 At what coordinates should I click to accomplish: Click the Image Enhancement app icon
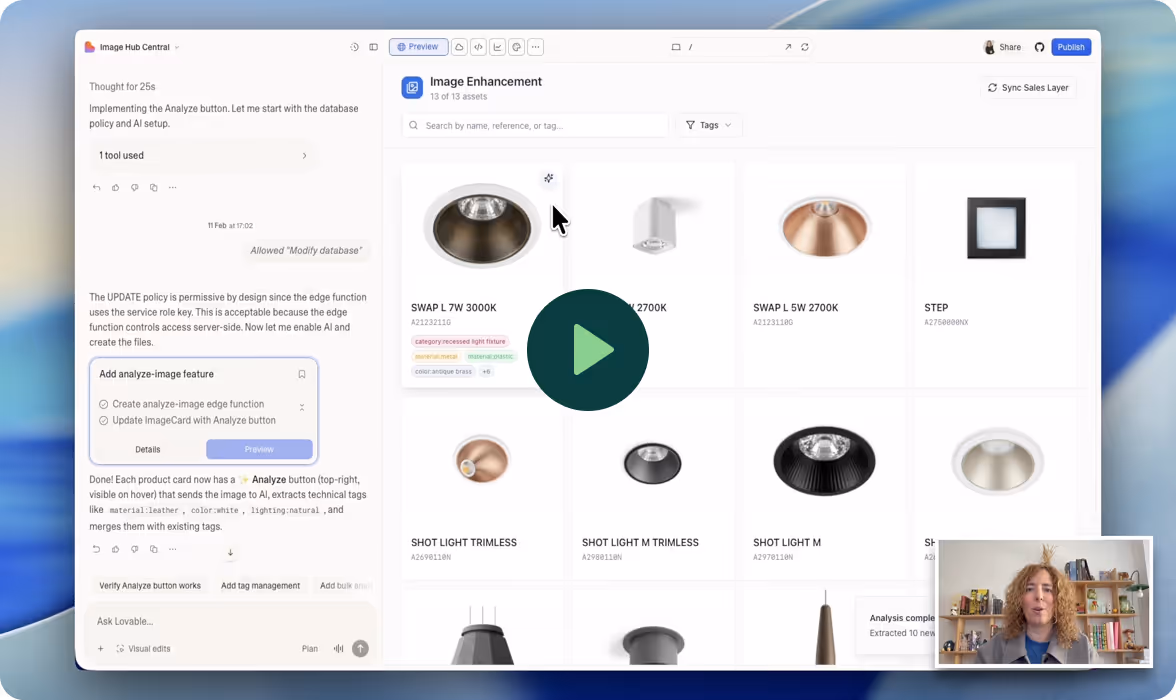click(412, 88)
